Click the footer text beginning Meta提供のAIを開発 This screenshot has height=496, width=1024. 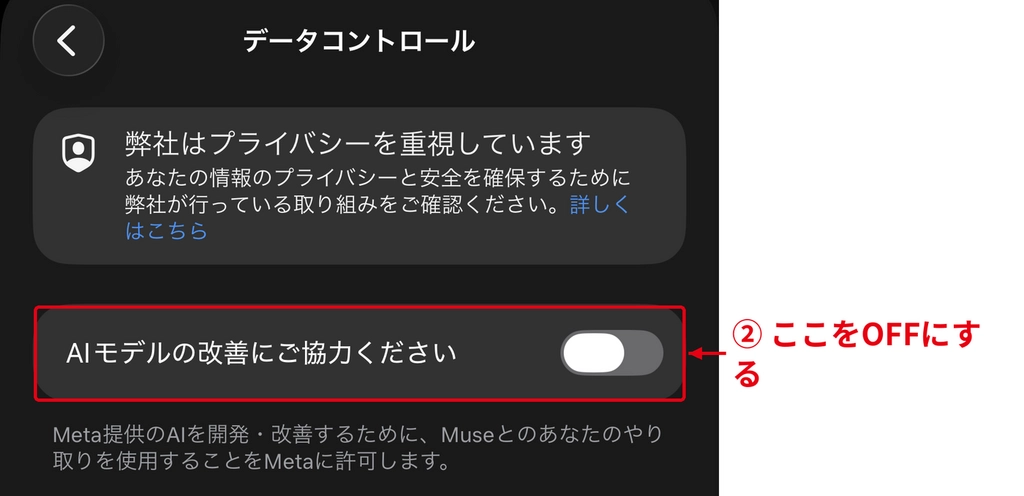[358, 448]
